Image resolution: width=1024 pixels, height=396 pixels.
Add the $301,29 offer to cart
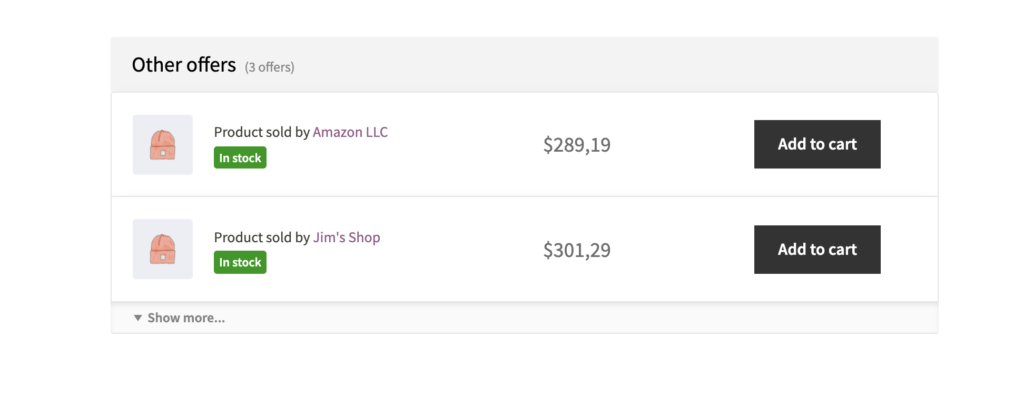817,250
